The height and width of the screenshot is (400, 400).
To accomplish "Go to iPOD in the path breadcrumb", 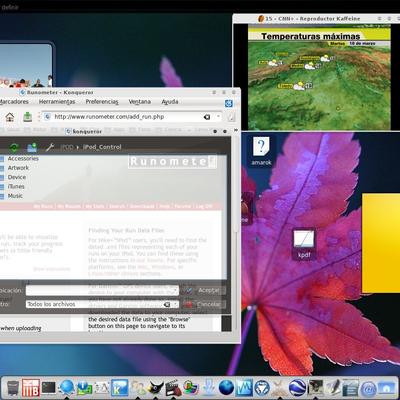I will coord(67,147).
